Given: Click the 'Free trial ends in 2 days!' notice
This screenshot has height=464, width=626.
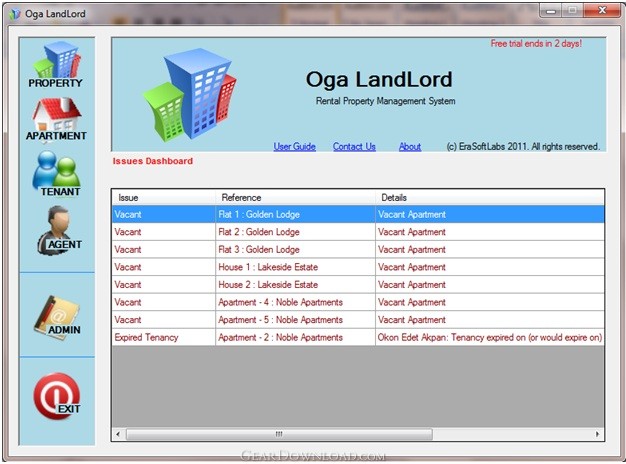Looking at the screenshot, I should click(x=536, y=44).
